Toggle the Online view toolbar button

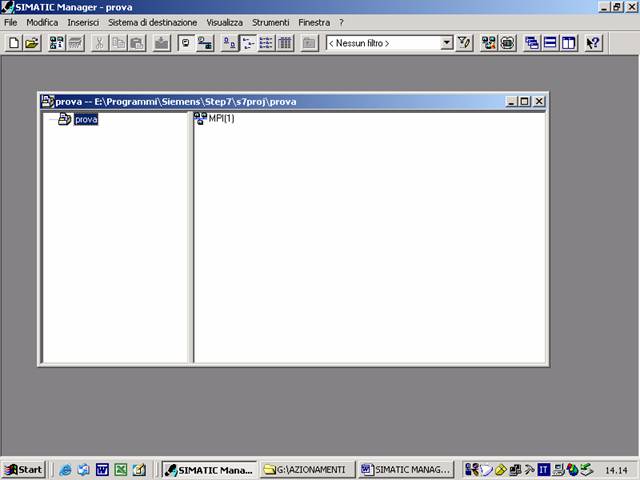click(x=204, y=43)
